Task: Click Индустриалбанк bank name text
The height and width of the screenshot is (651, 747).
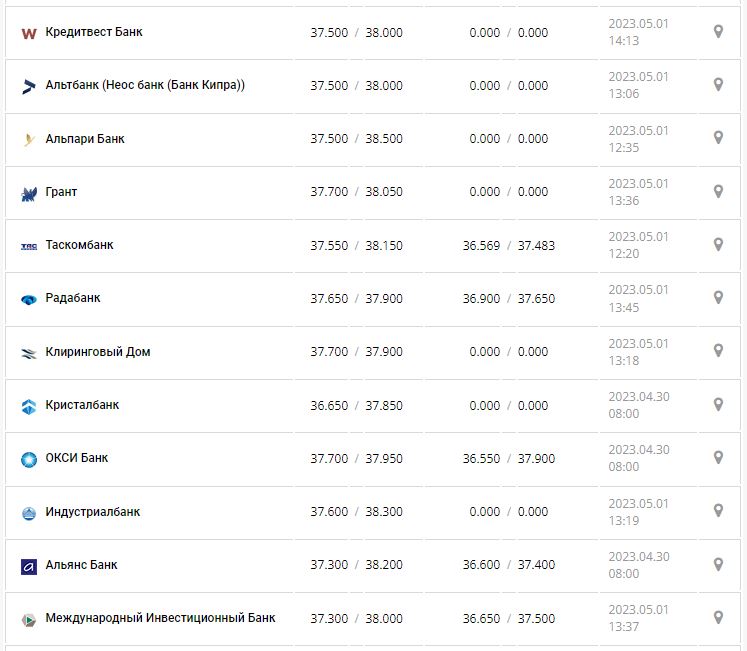Action: [93, 512]
